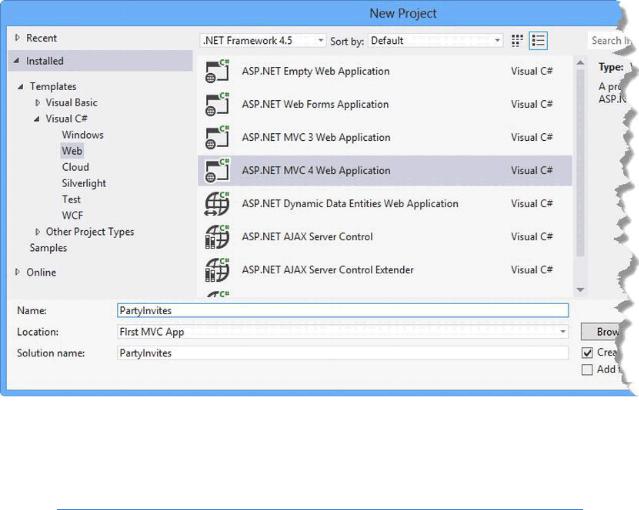Click the template list scrollbar thumb
Viewport: 639px width, 510px height.
pyautogui.click(x=580, y=163)
